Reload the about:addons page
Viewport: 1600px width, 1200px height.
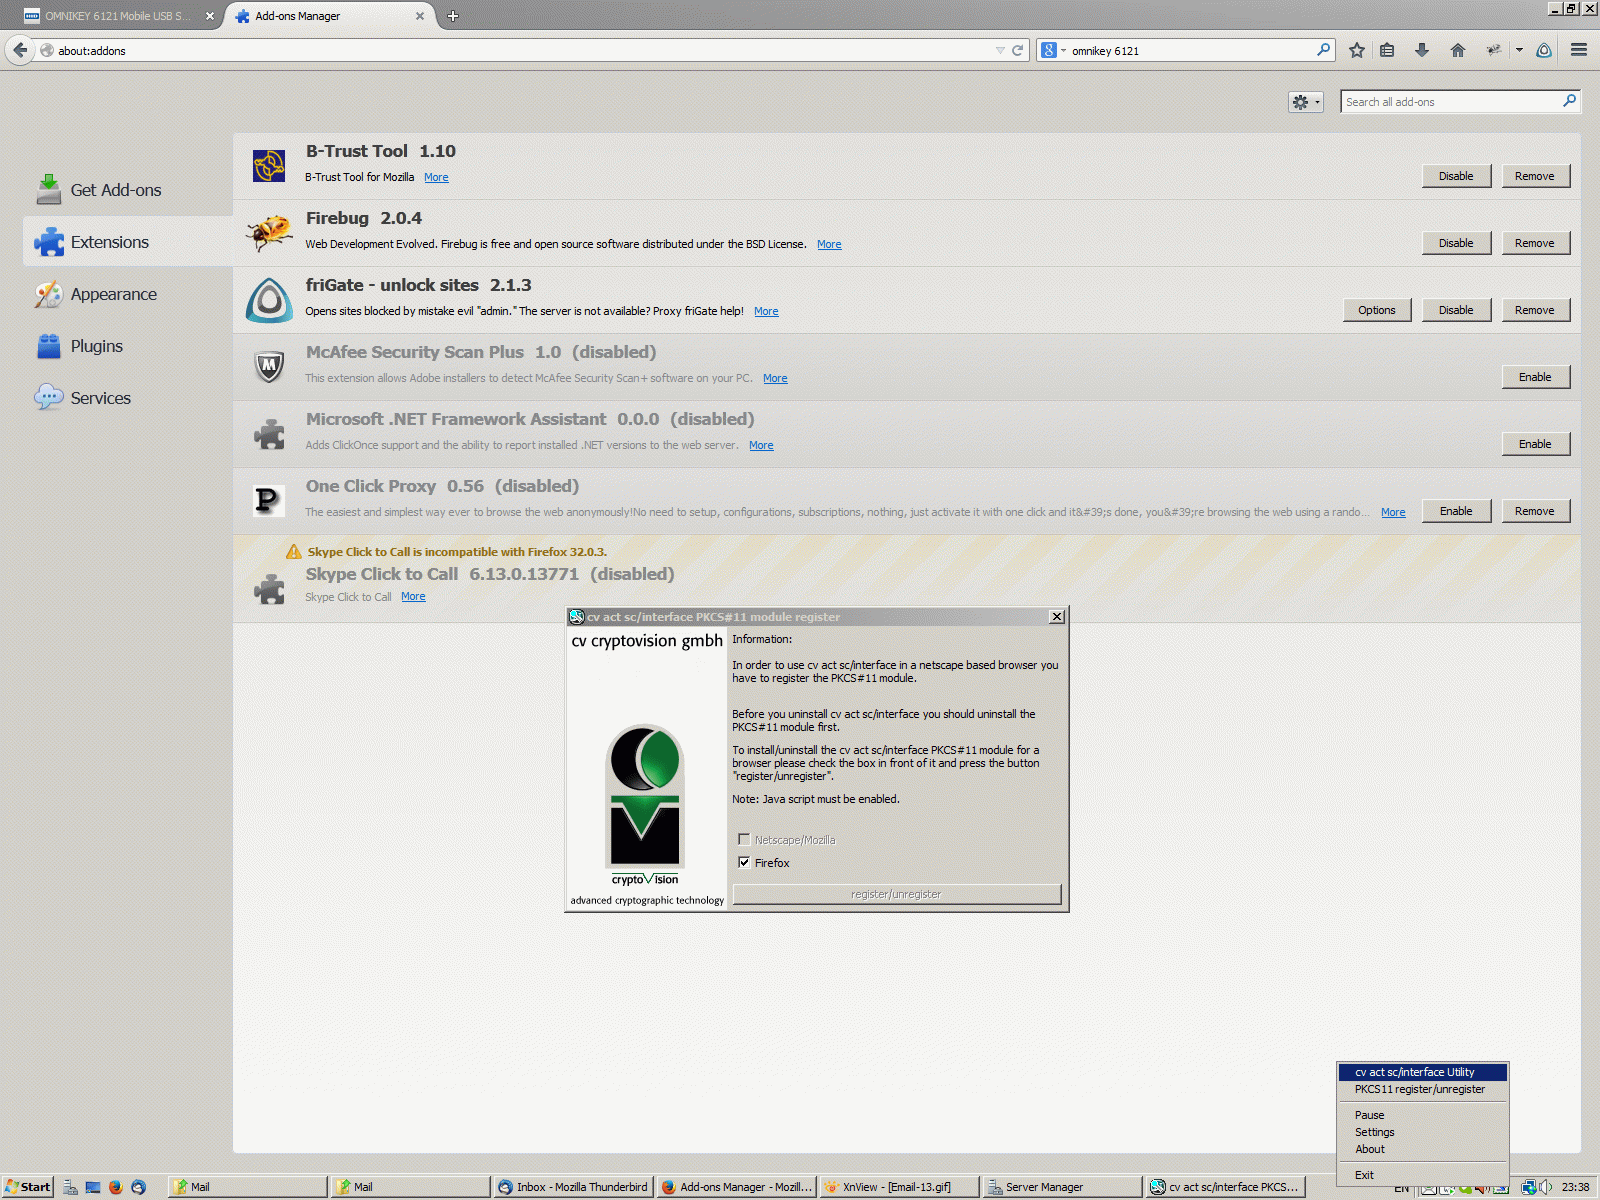1018,50
